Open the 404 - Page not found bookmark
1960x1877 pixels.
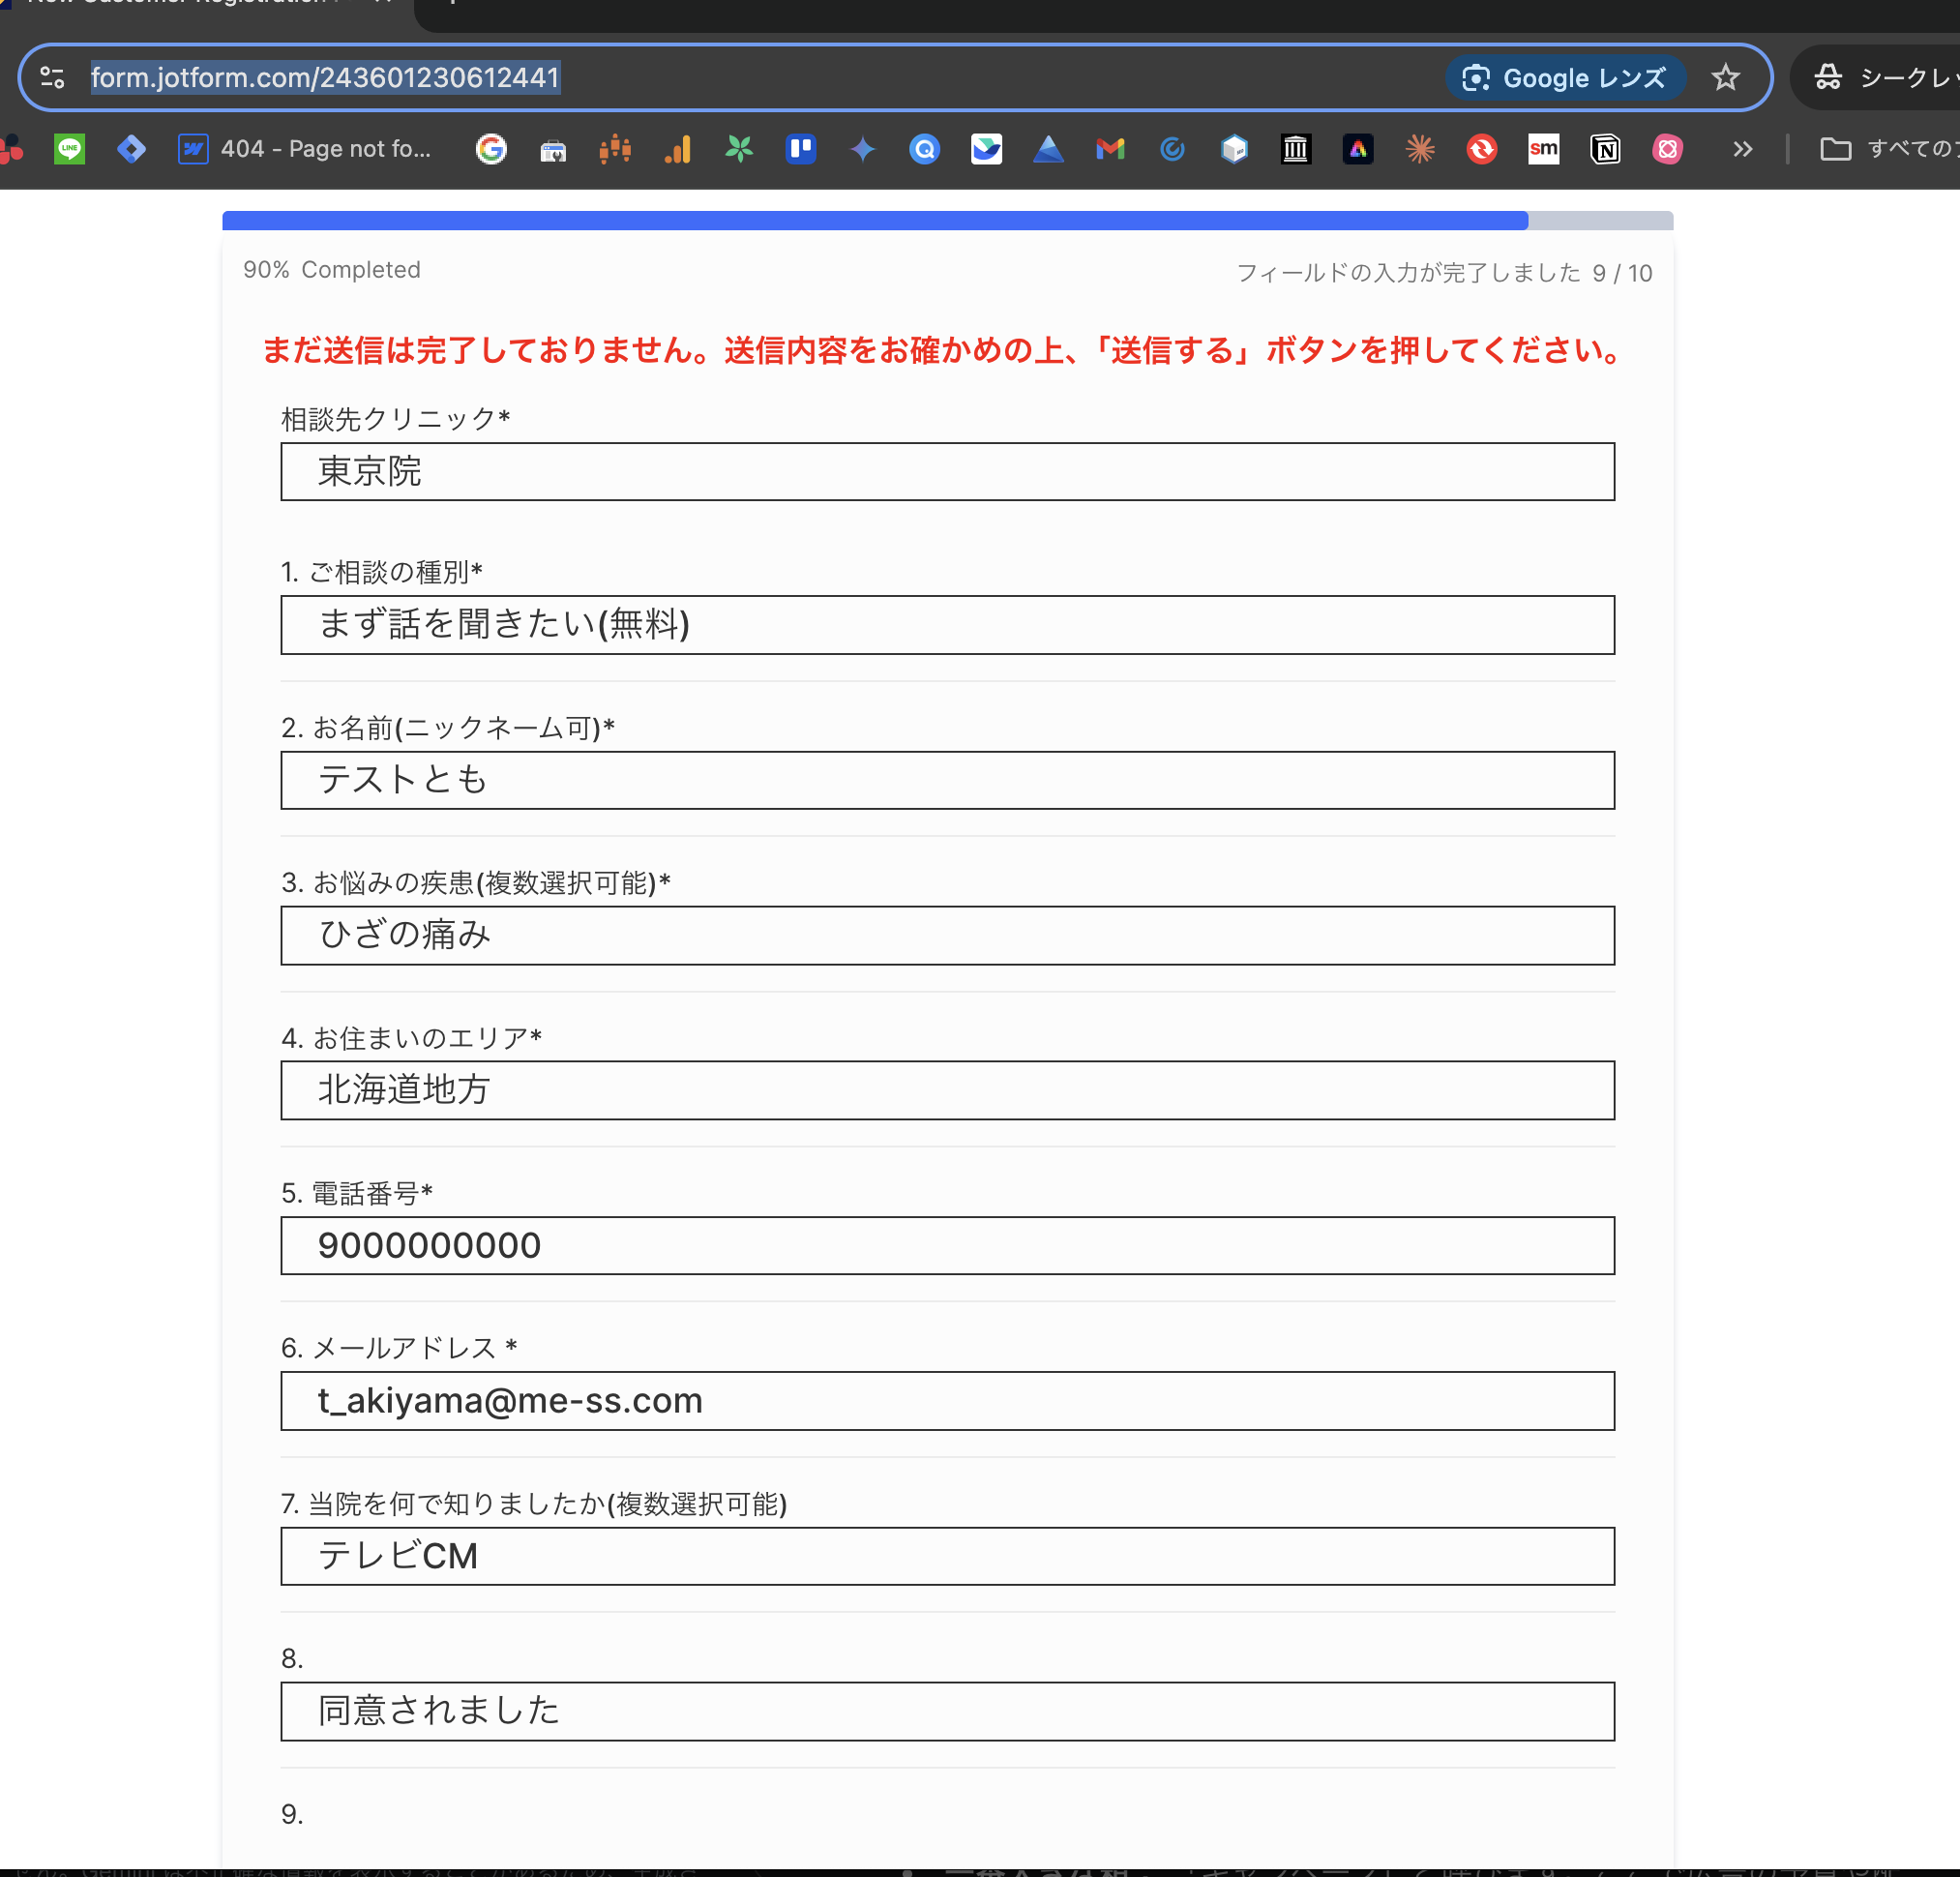305,149
